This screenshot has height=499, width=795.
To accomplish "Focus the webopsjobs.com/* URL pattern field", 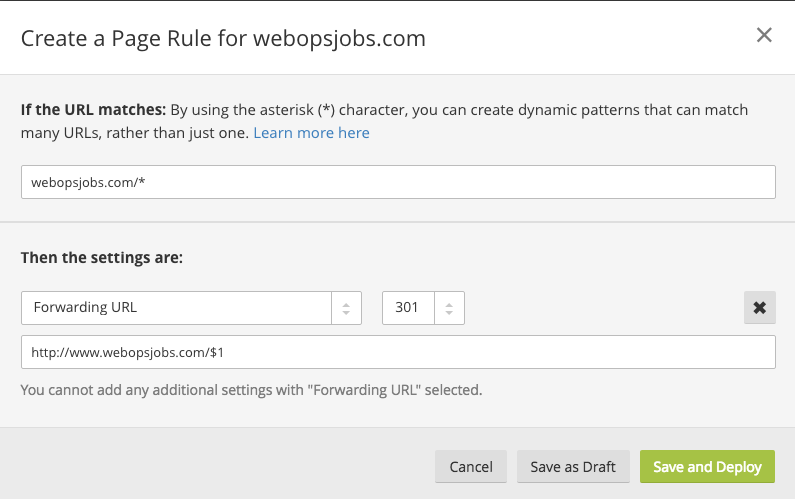I will click(398, 182).
